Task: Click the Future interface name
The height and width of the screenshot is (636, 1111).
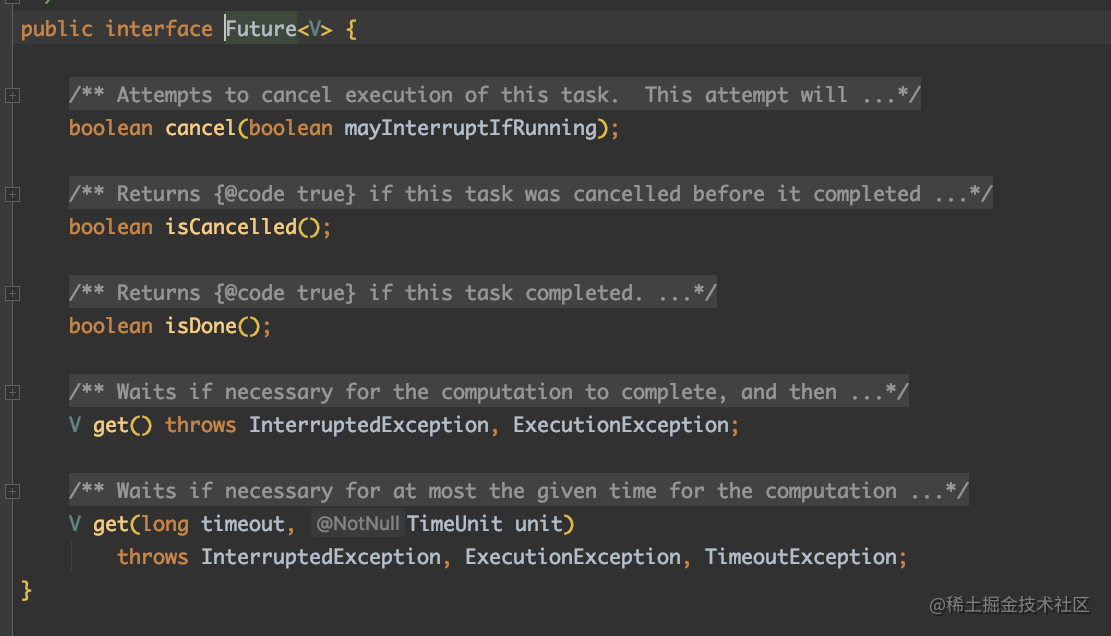Action: [261, 29]
